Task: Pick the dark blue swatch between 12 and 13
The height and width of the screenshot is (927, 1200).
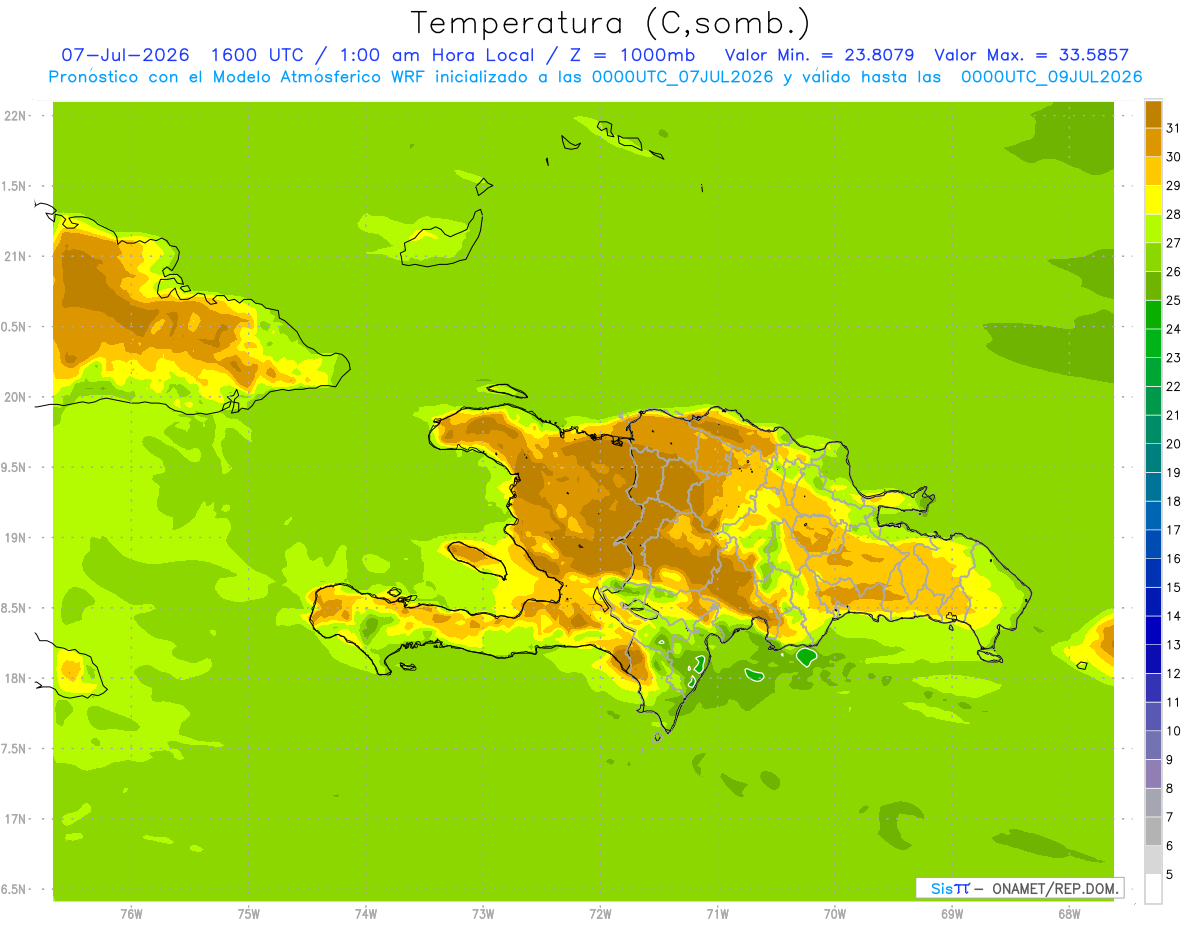Action: click(x=1153, y=659)
